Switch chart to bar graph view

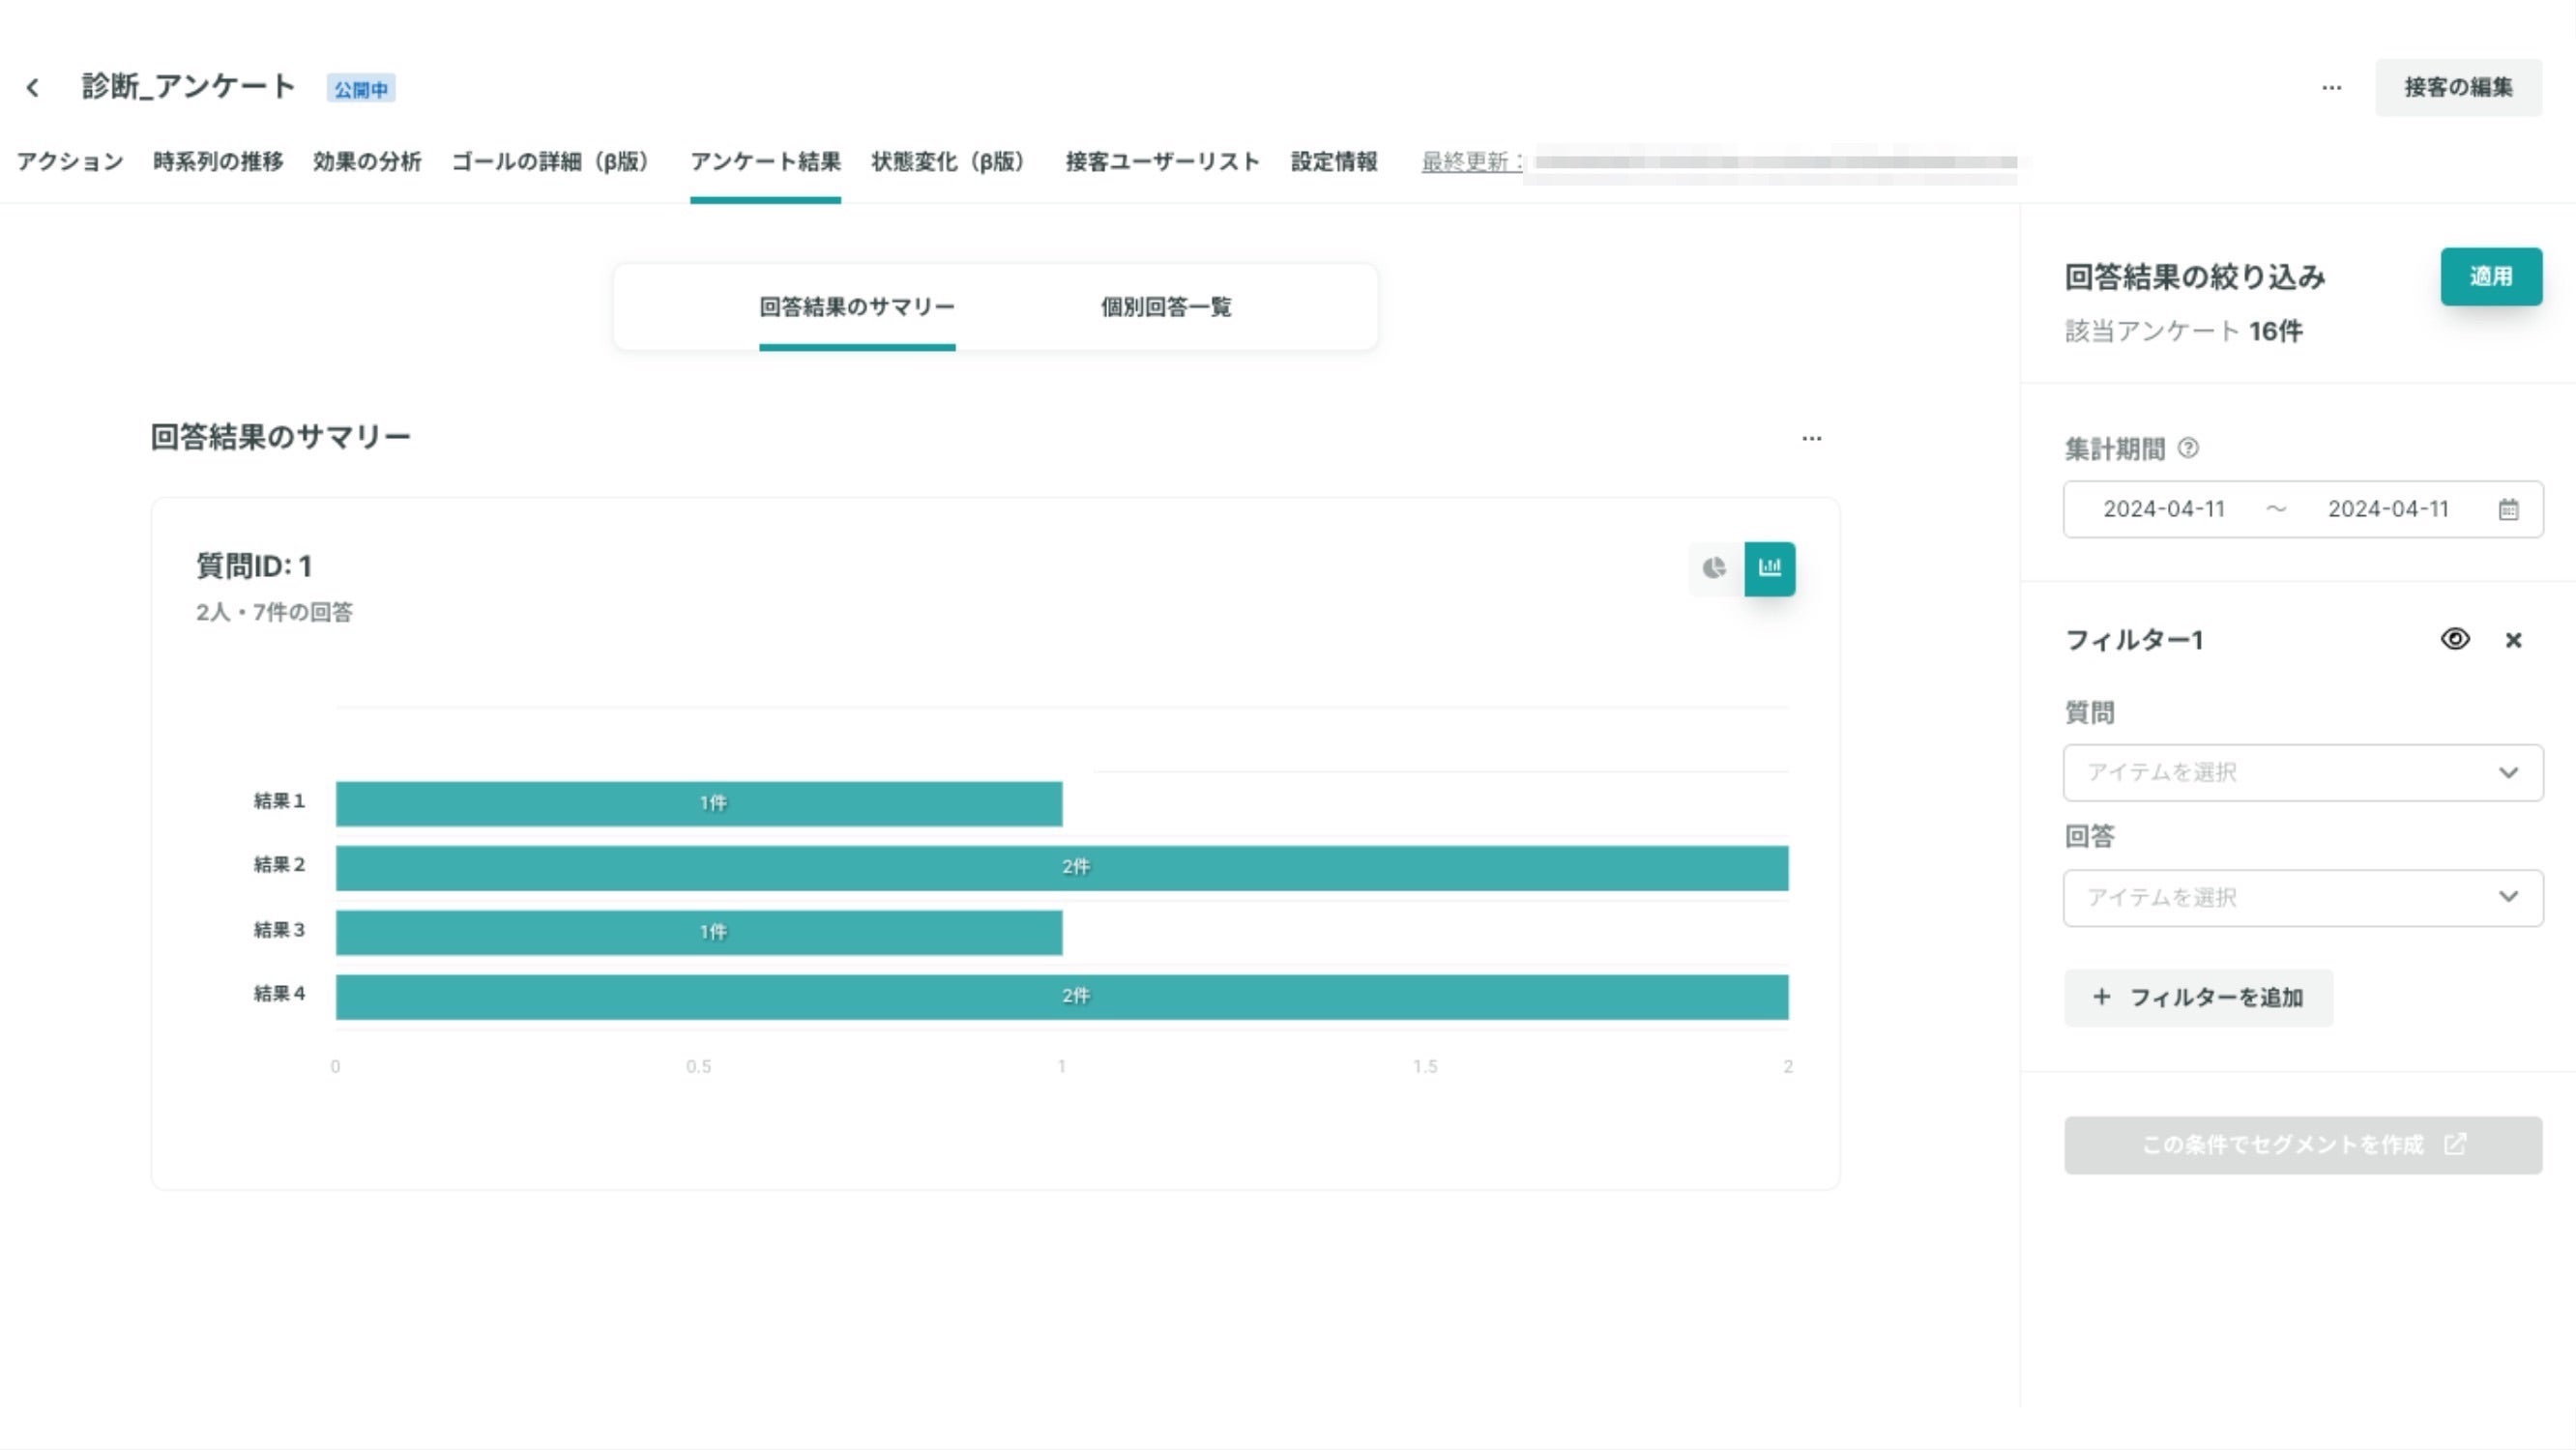coord(1770,569)
